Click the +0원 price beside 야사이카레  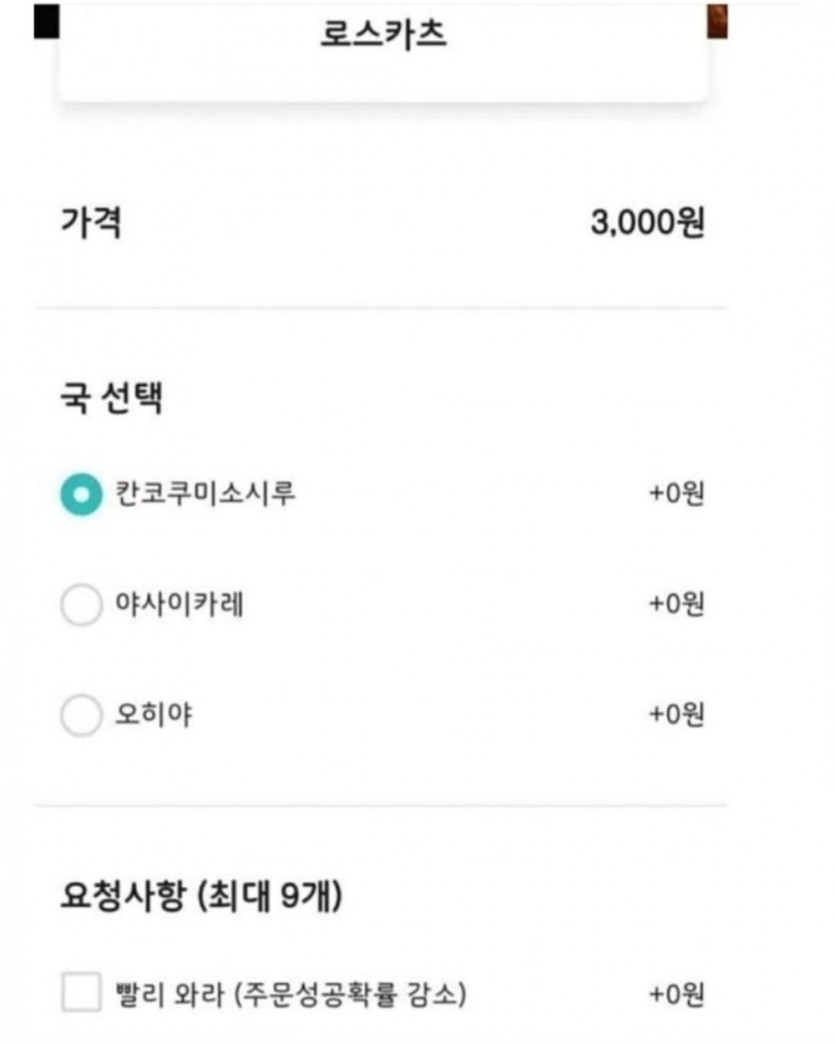[x=676, y=605]
